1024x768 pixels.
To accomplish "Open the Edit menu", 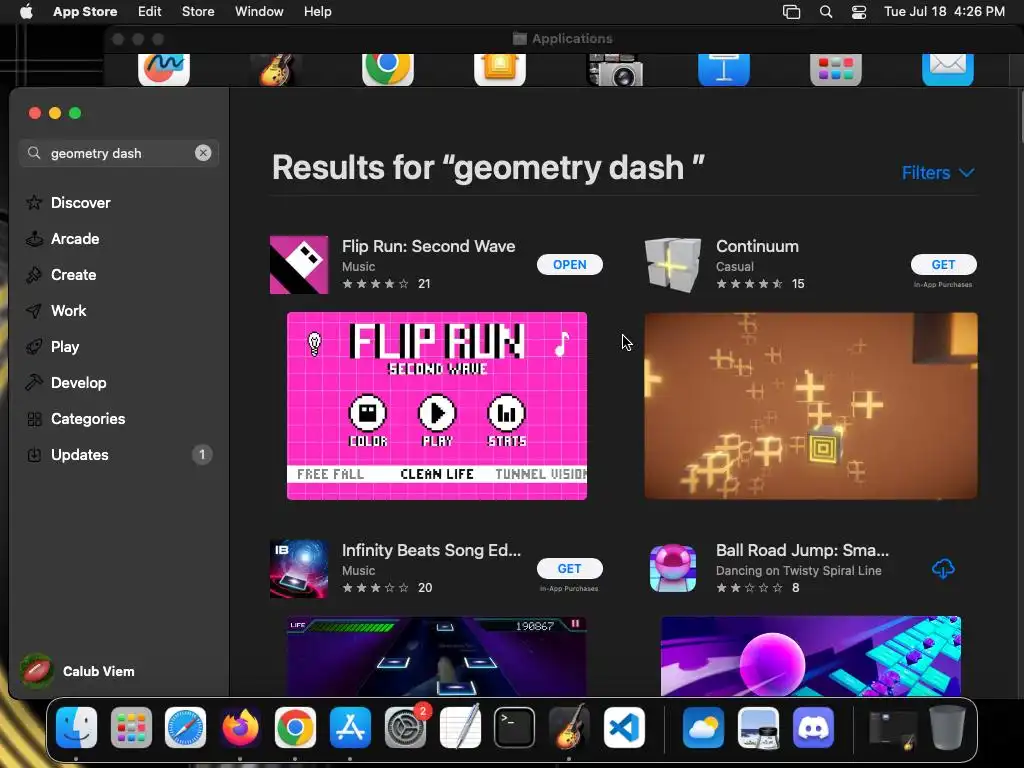I will (x=150, y=11).
